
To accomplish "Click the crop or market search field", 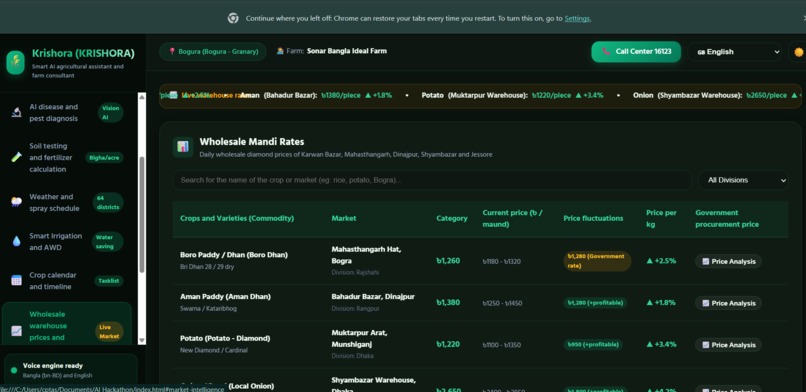I will point(432,180).
